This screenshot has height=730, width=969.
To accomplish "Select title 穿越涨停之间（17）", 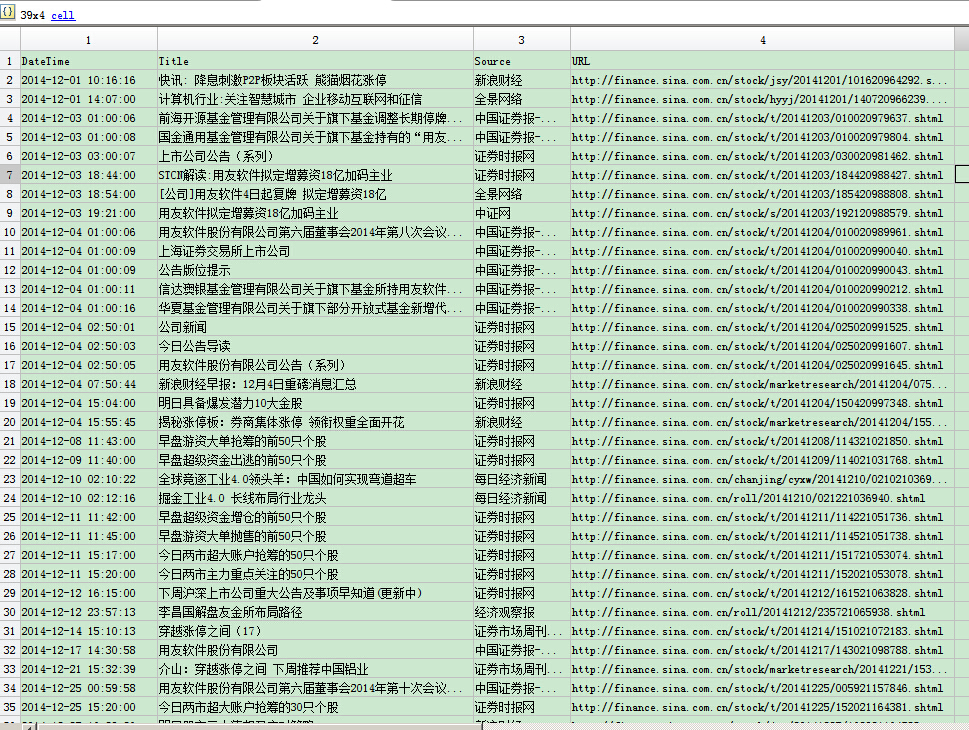I will coord(315,631).
